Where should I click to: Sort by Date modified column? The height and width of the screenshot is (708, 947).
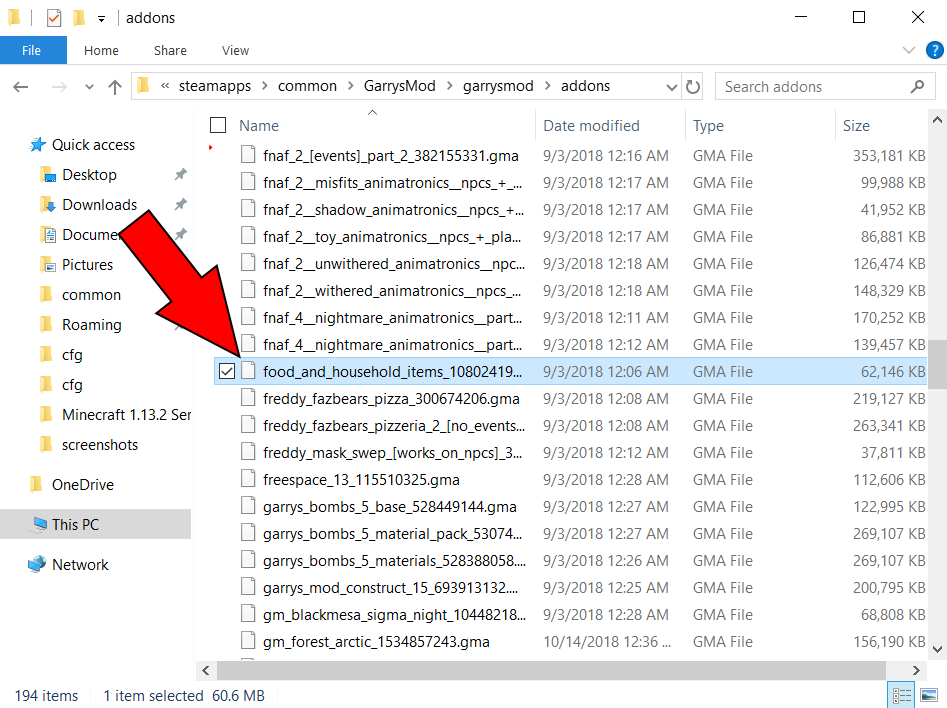point(591,126)
